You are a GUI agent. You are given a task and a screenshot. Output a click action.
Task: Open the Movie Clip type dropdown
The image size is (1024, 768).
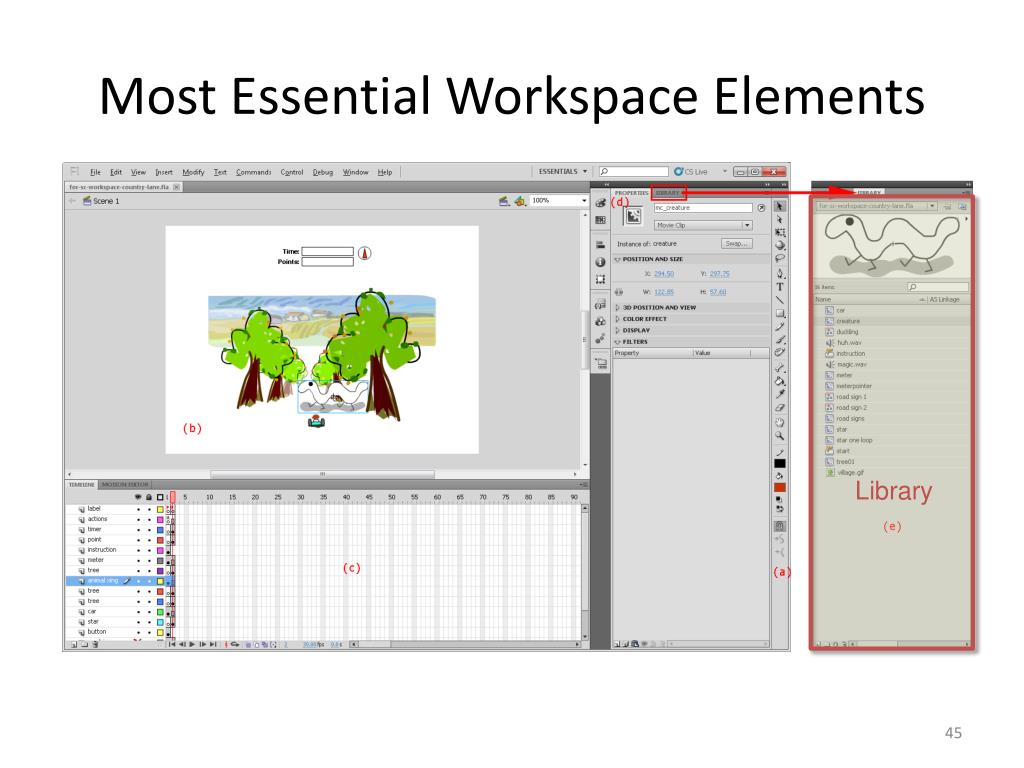(703, 225)
